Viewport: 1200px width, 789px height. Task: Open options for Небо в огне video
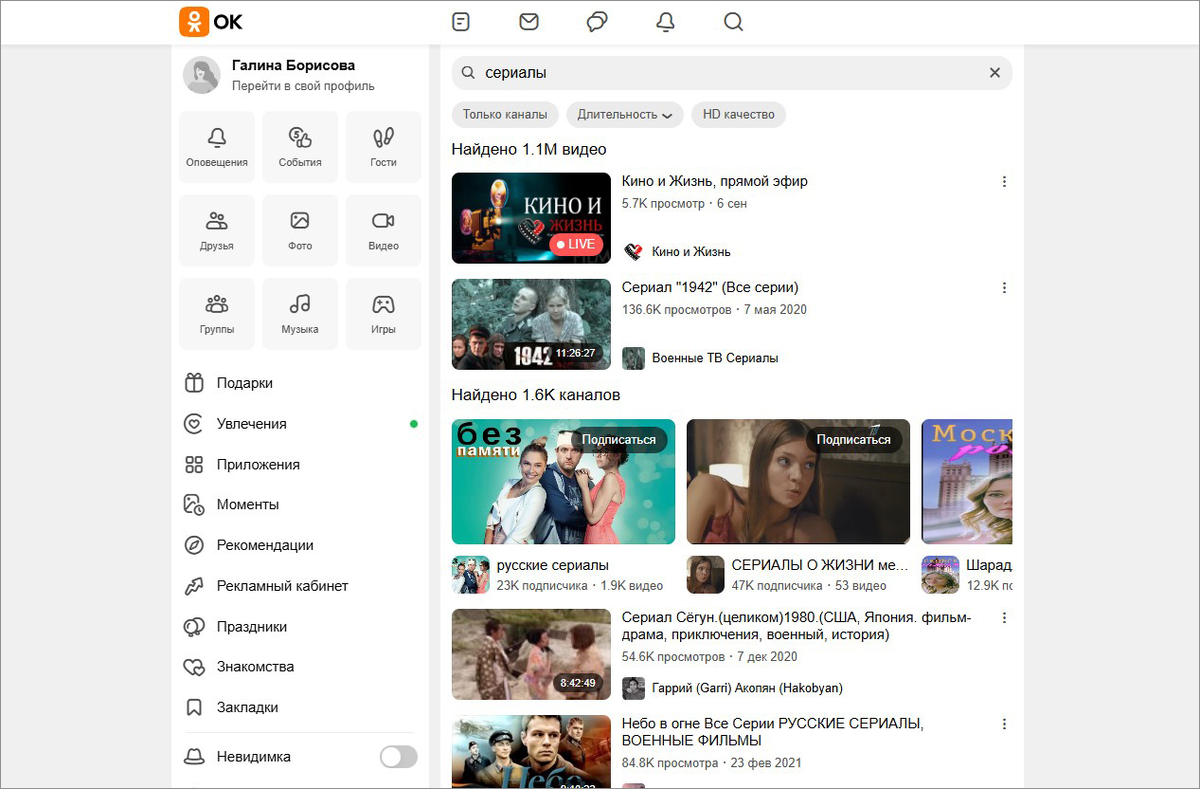point(1004,724)
